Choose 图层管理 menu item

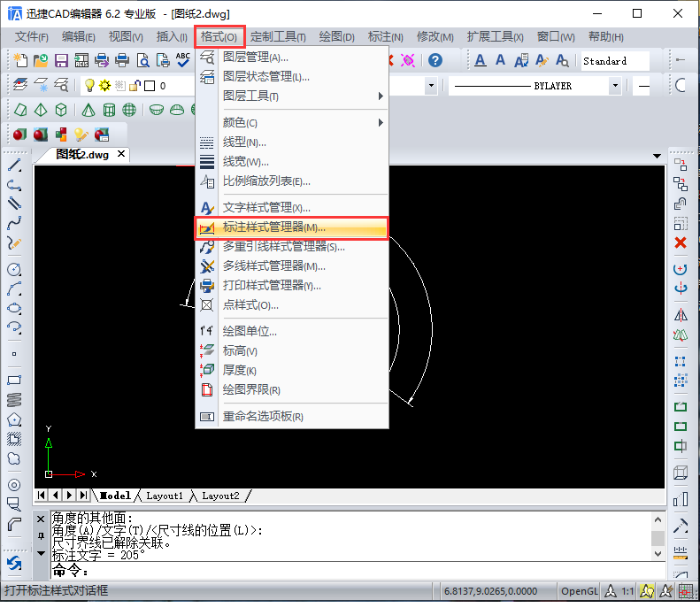coord(292,57)
